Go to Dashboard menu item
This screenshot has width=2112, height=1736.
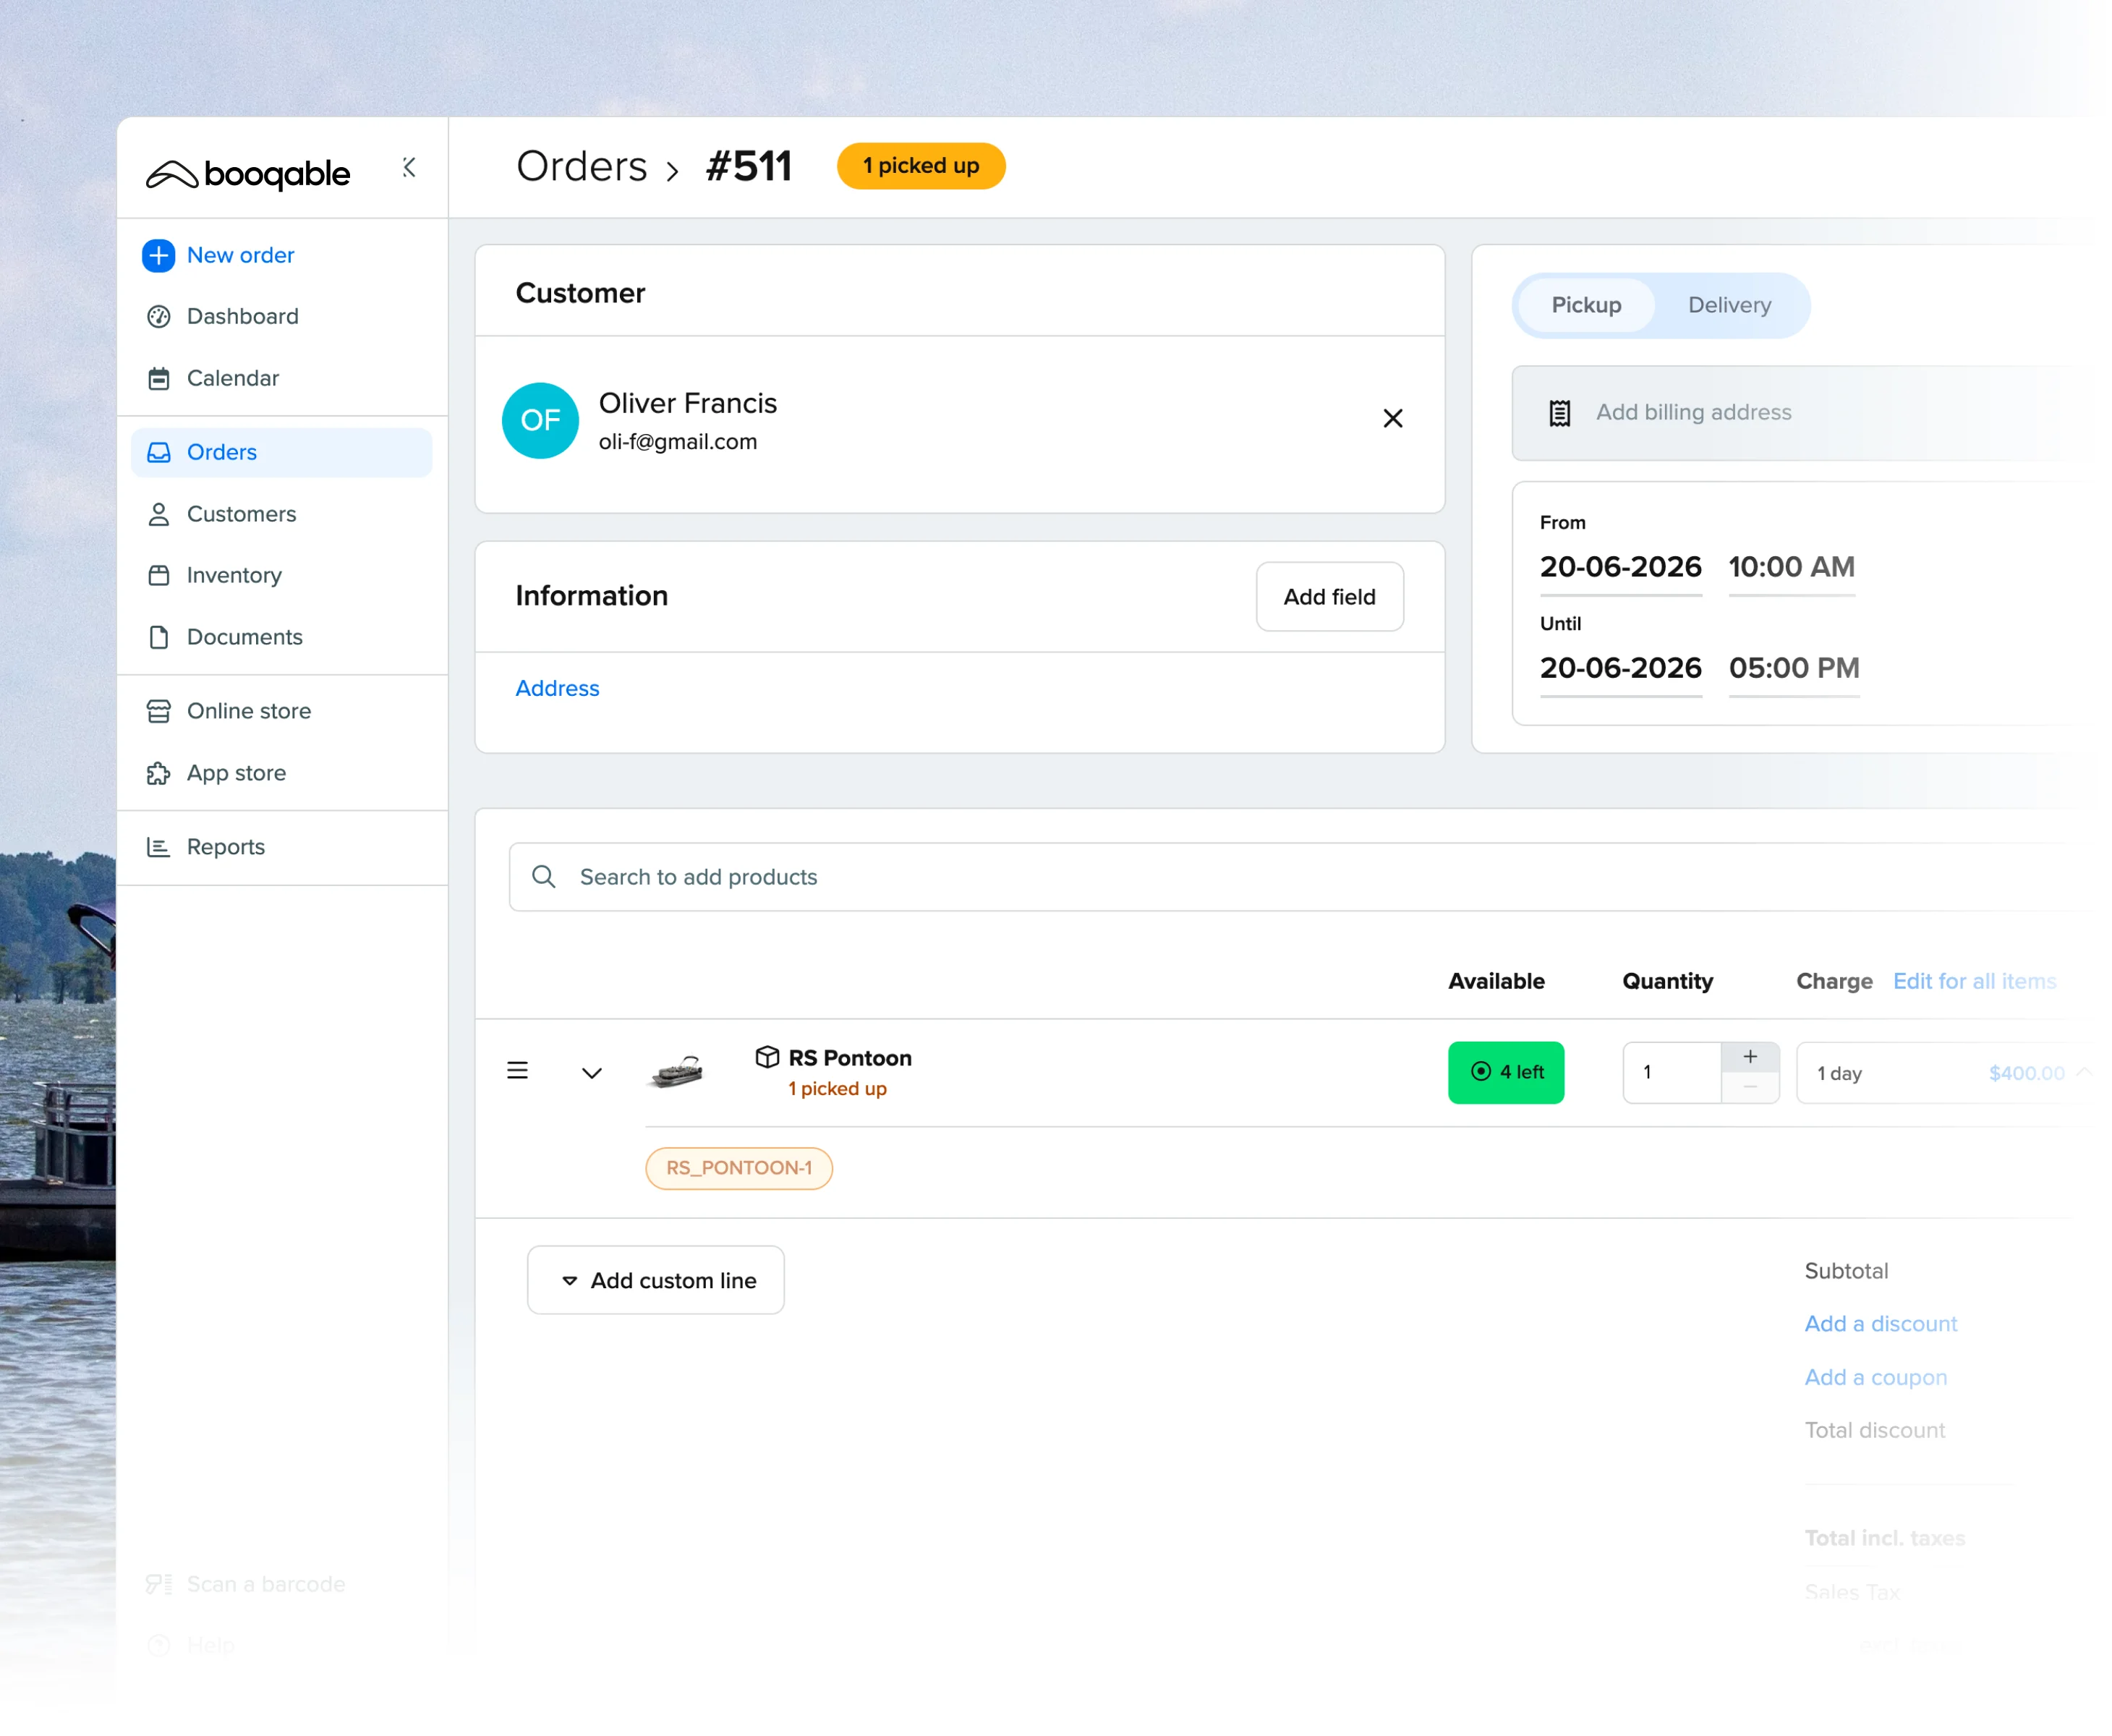(x=242, y=316)
